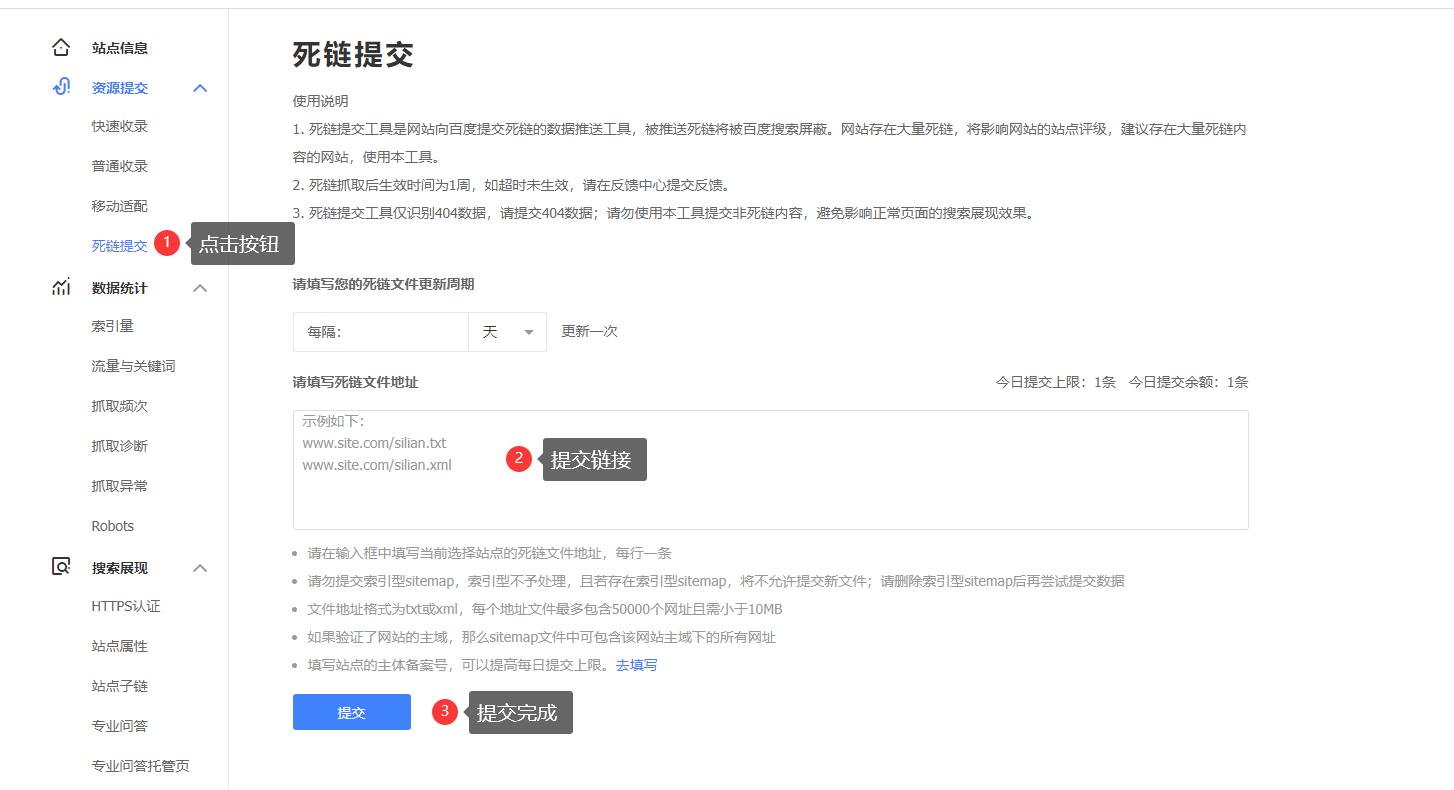This screenshot has height=790, width=1454.
Task: Select 普通收录 menu item
Action: pos(119,166)
